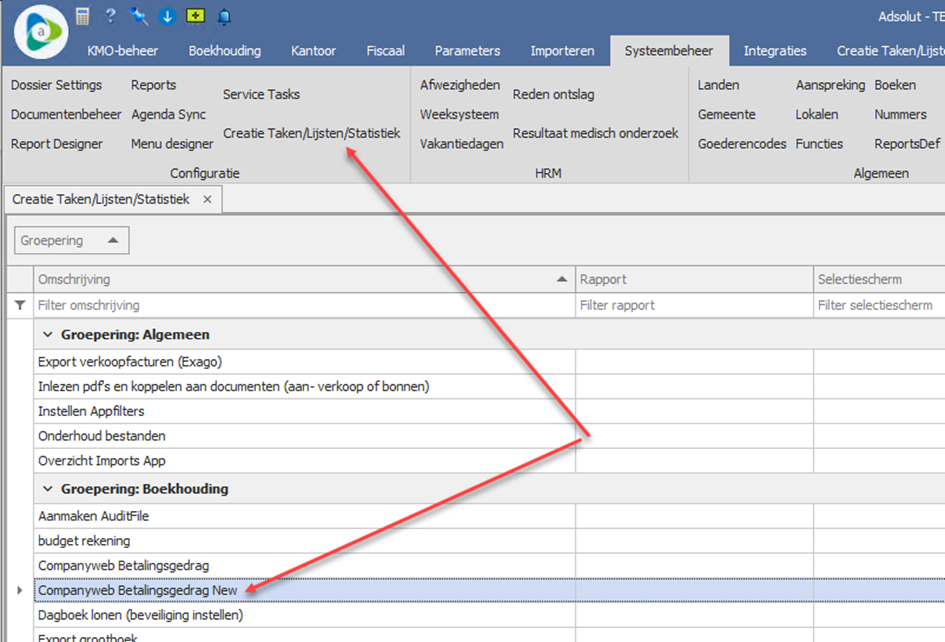Expand the Companyweb Betalingsgedrag New row indicator
Screen dimensions: 945x642
pos(19,590)
